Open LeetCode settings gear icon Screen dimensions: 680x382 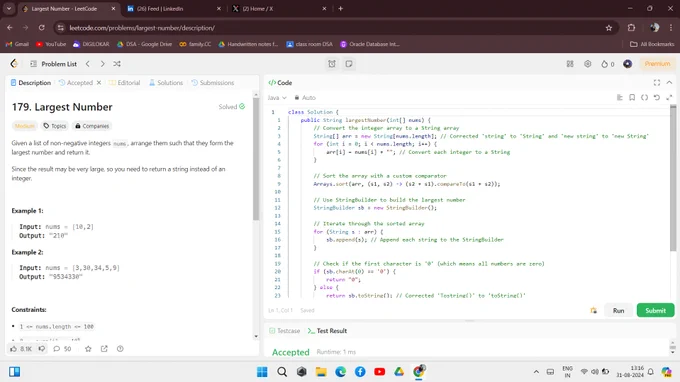point(587,64)
